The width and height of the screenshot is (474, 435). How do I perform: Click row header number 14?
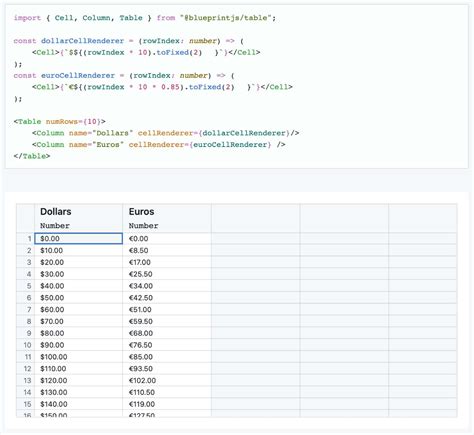(25, 392)
